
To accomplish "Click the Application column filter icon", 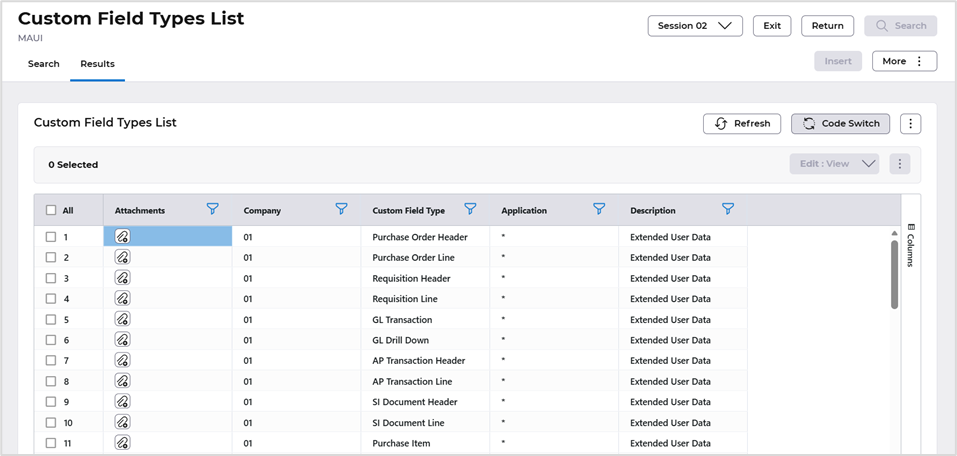I will [599, 209].
